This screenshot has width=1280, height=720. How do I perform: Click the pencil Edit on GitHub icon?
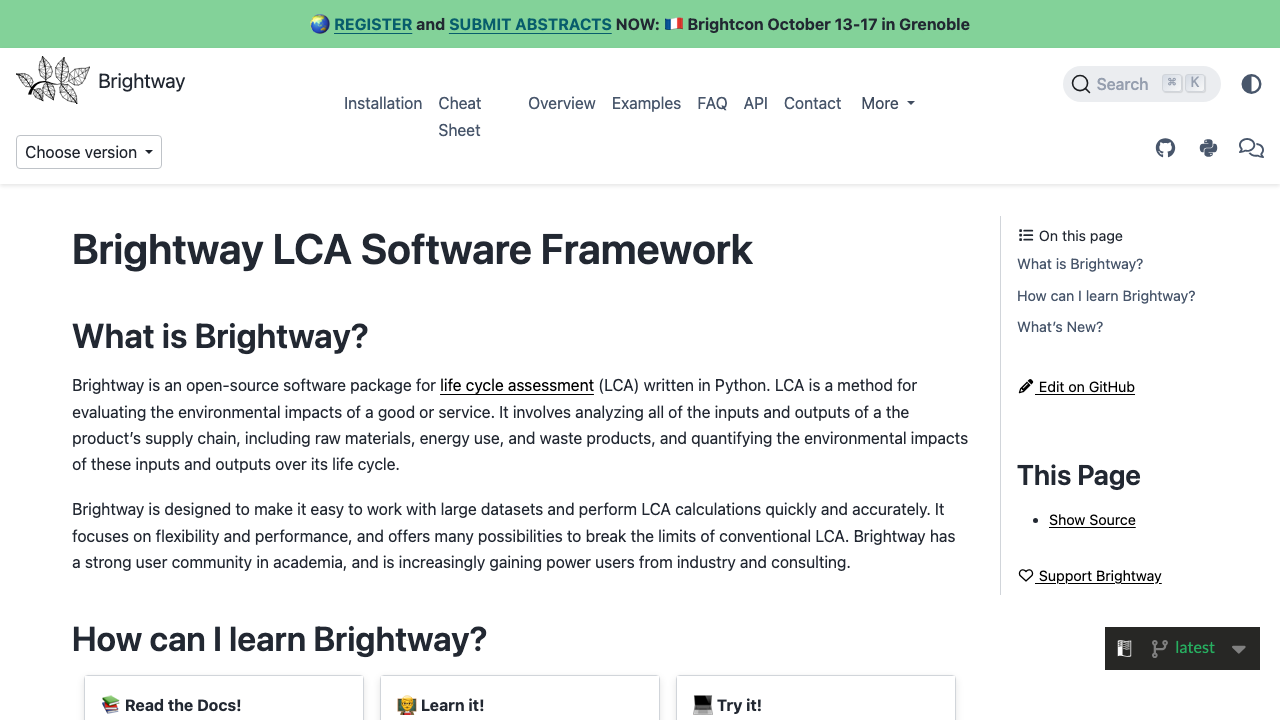(1025, 387)
